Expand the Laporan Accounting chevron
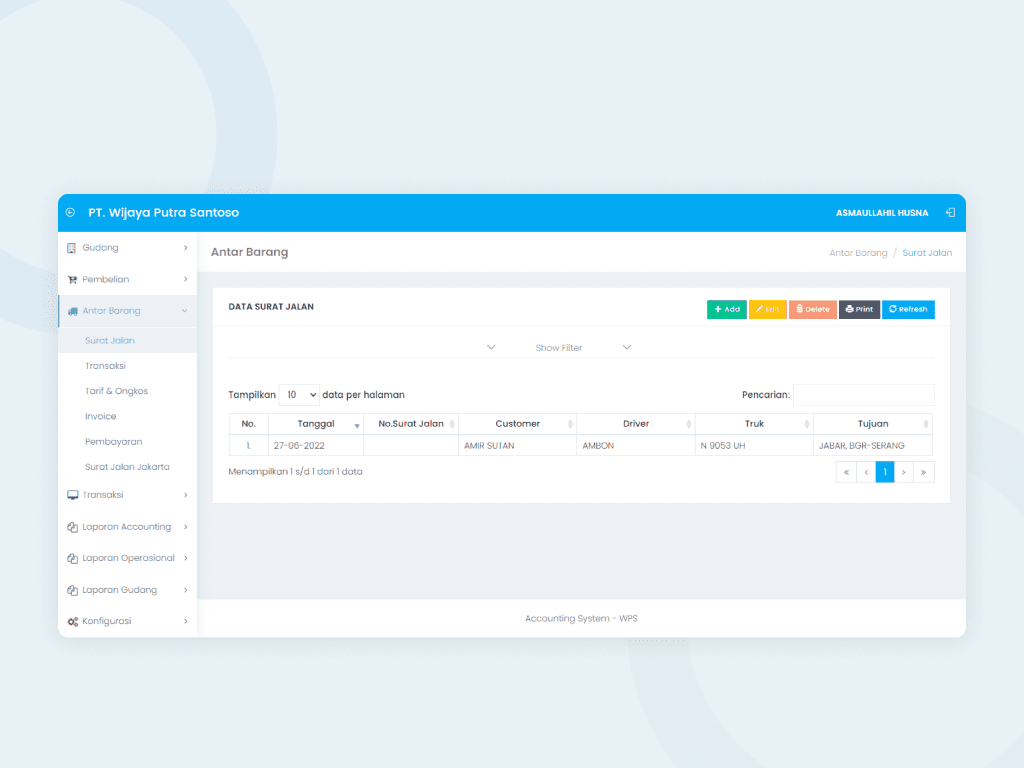Screen dimensions: 1024x768 point(185,526)
